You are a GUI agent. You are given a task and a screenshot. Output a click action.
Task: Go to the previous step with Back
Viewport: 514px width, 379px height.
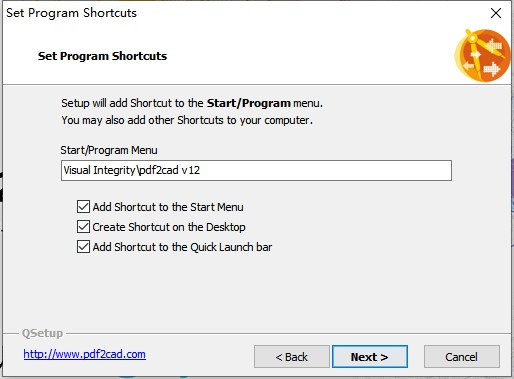tap(292, 357)
